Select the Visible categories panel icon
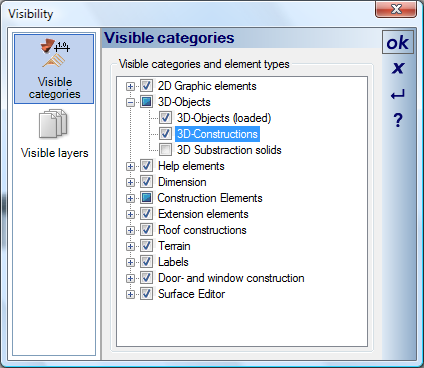Viewport: 424px width, 368px height. [54, 69]
